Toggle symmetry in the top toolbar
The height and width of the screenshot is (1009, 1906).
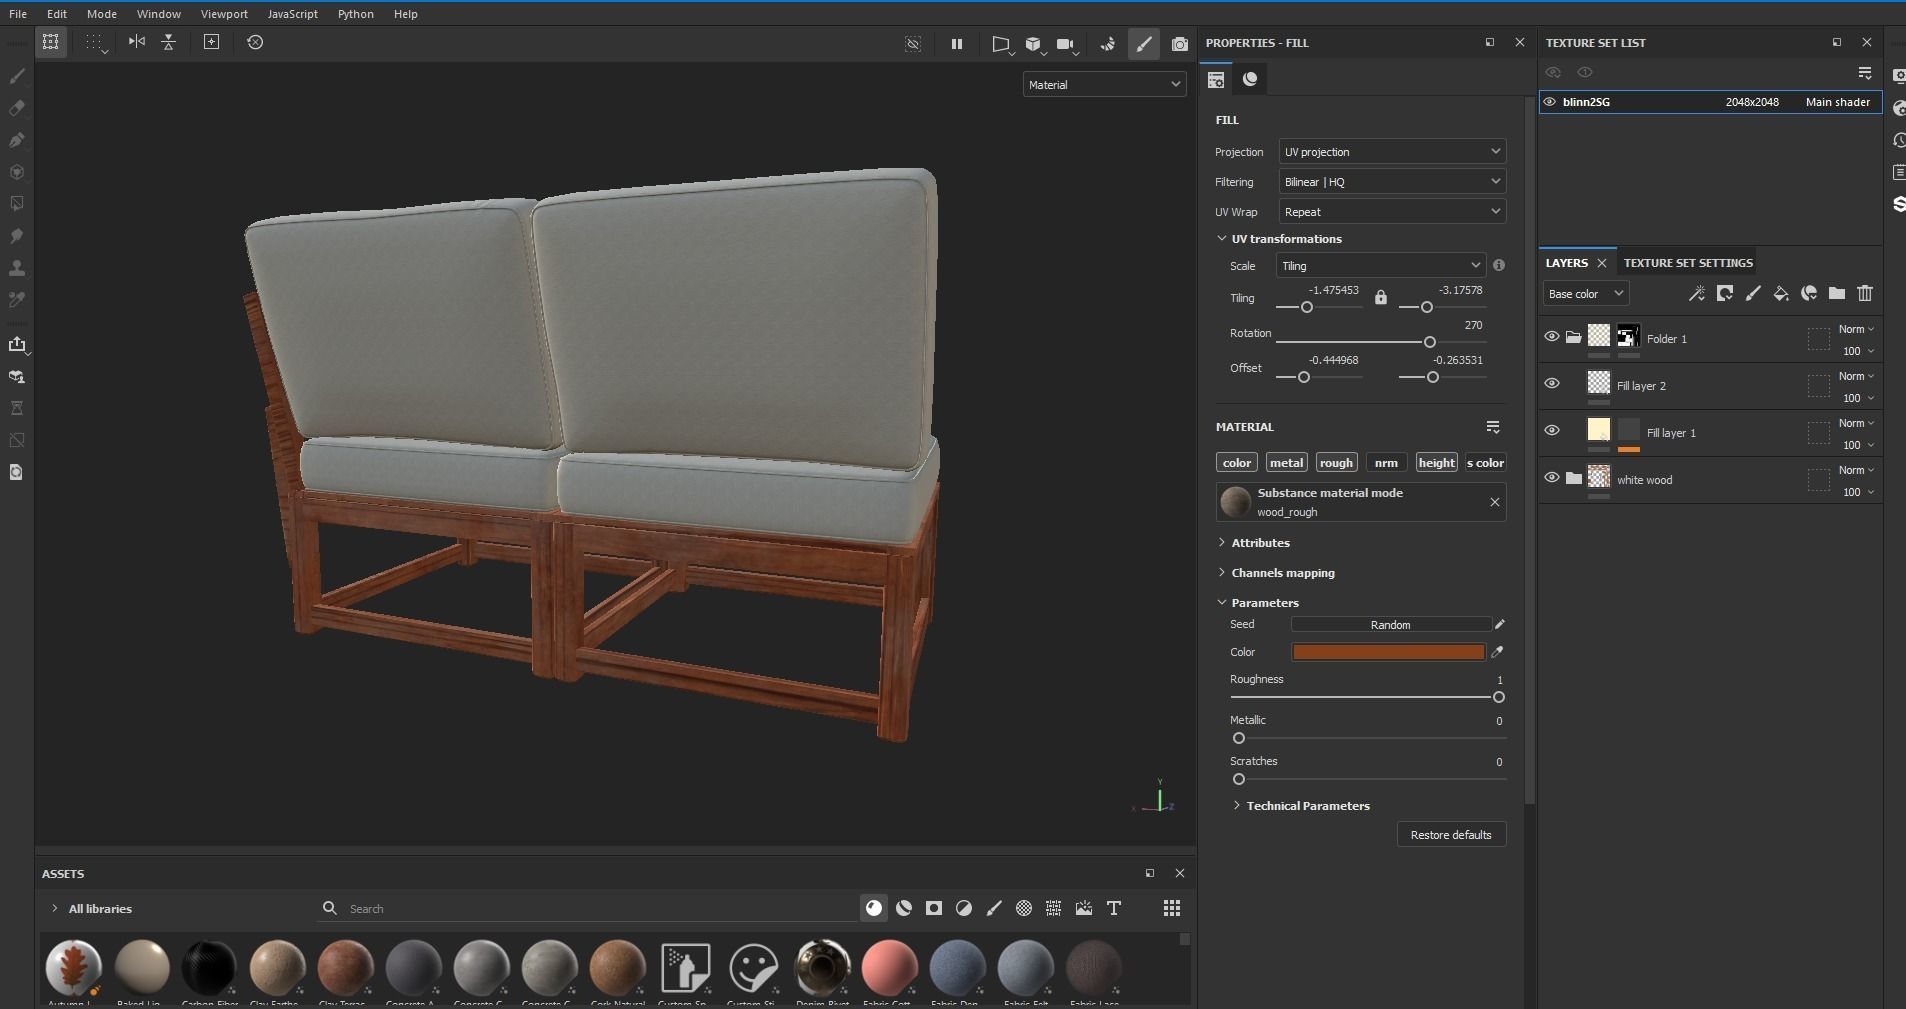coord(137,42)
